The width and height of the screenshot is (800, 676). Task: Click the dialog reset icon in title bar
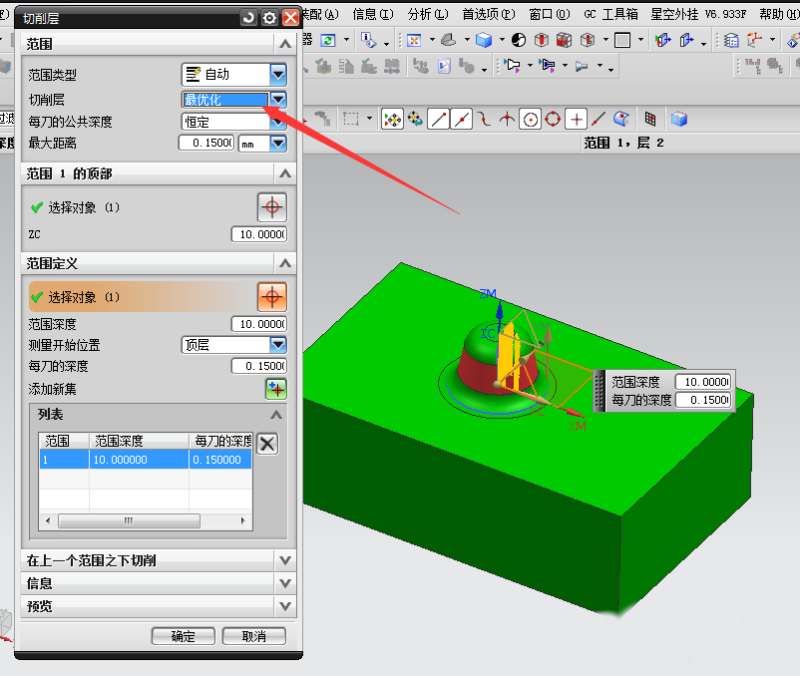pos(249,17)
